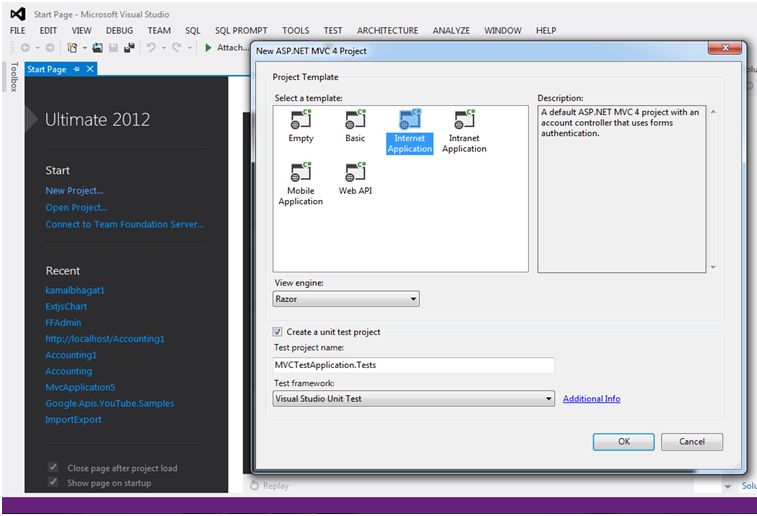This screenshot has height=516, width=757.
Task: Open the DEBUG menu
Action: (x=119, y=30)
